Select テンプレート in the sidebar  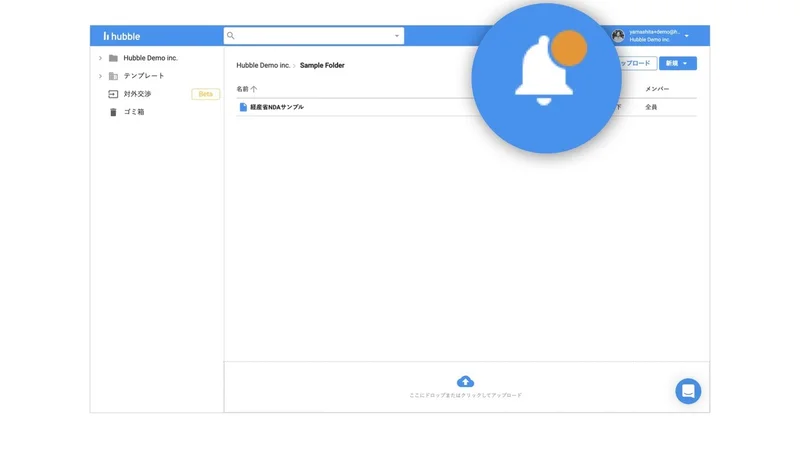coord(144,76)
